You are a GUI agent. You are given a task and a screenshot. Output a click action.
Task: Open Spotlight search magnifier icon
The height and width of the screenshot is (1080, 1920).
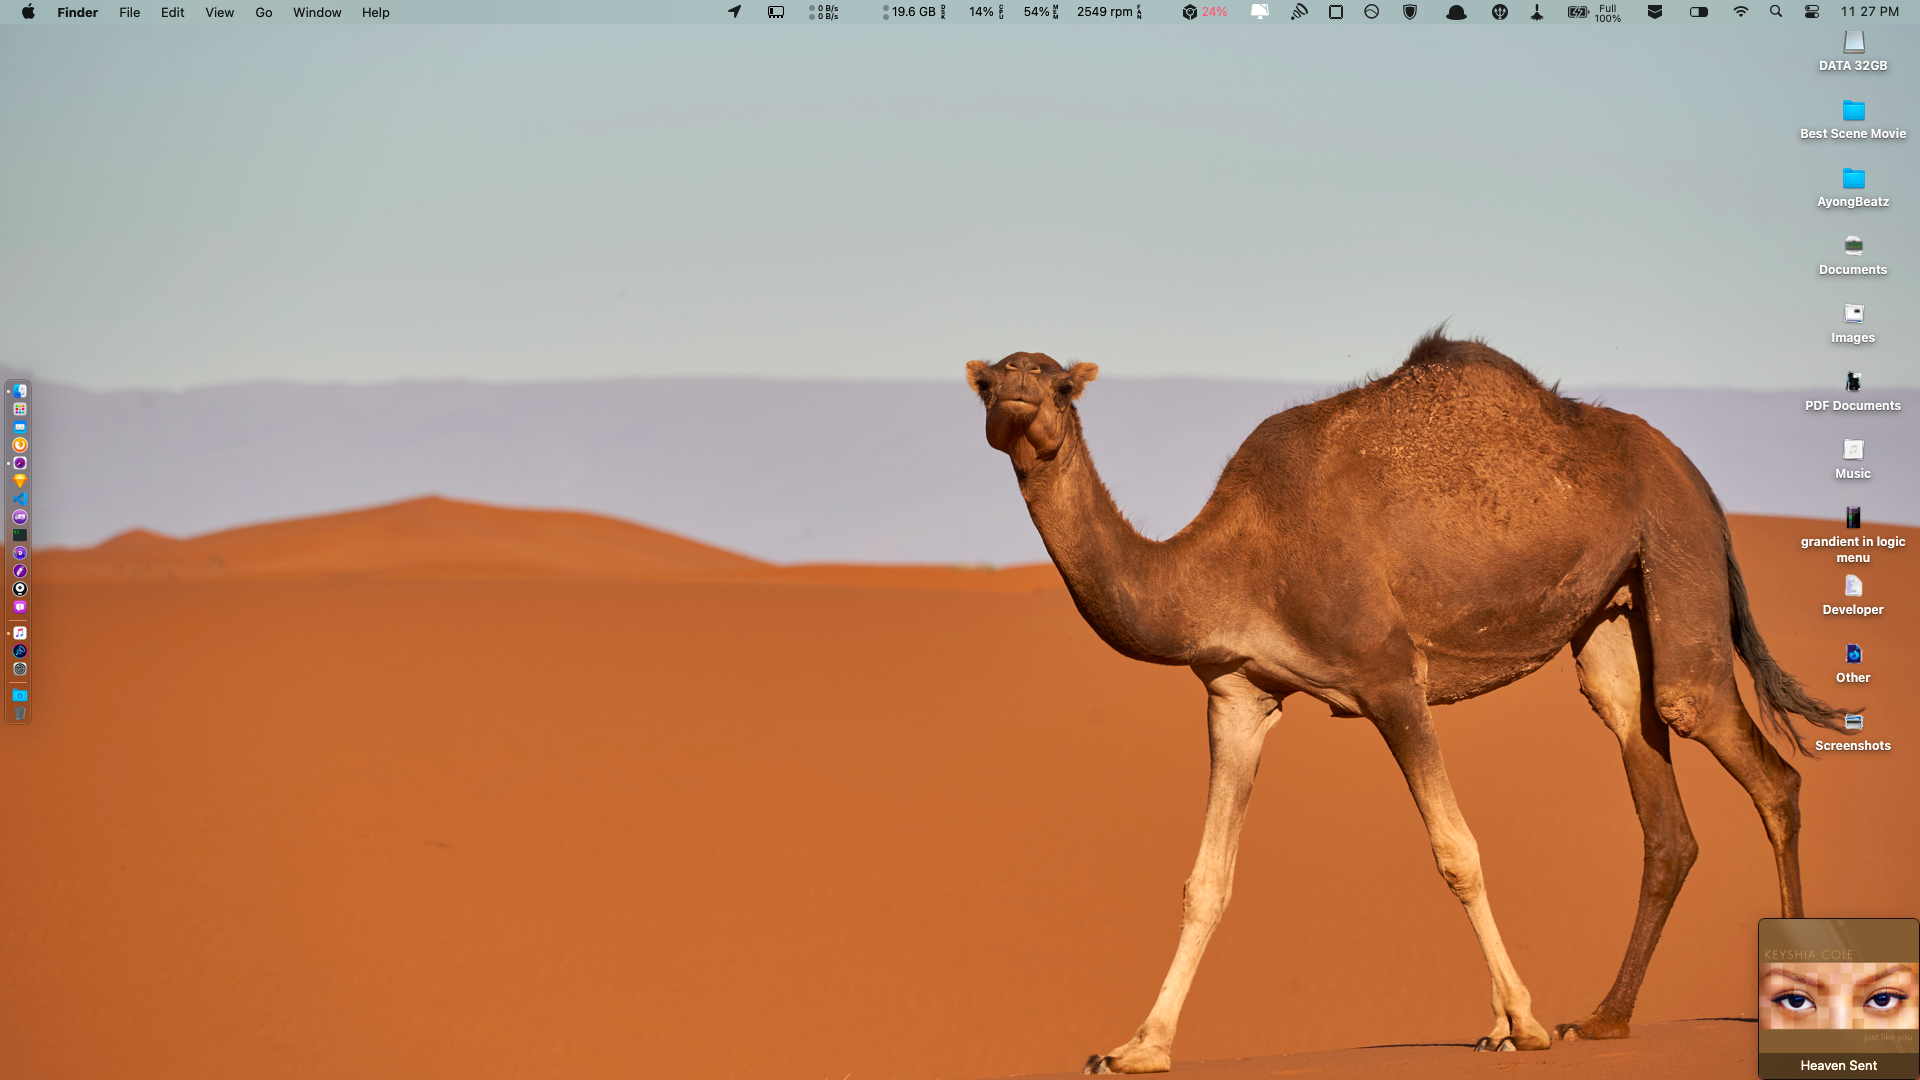(1776, 12)
